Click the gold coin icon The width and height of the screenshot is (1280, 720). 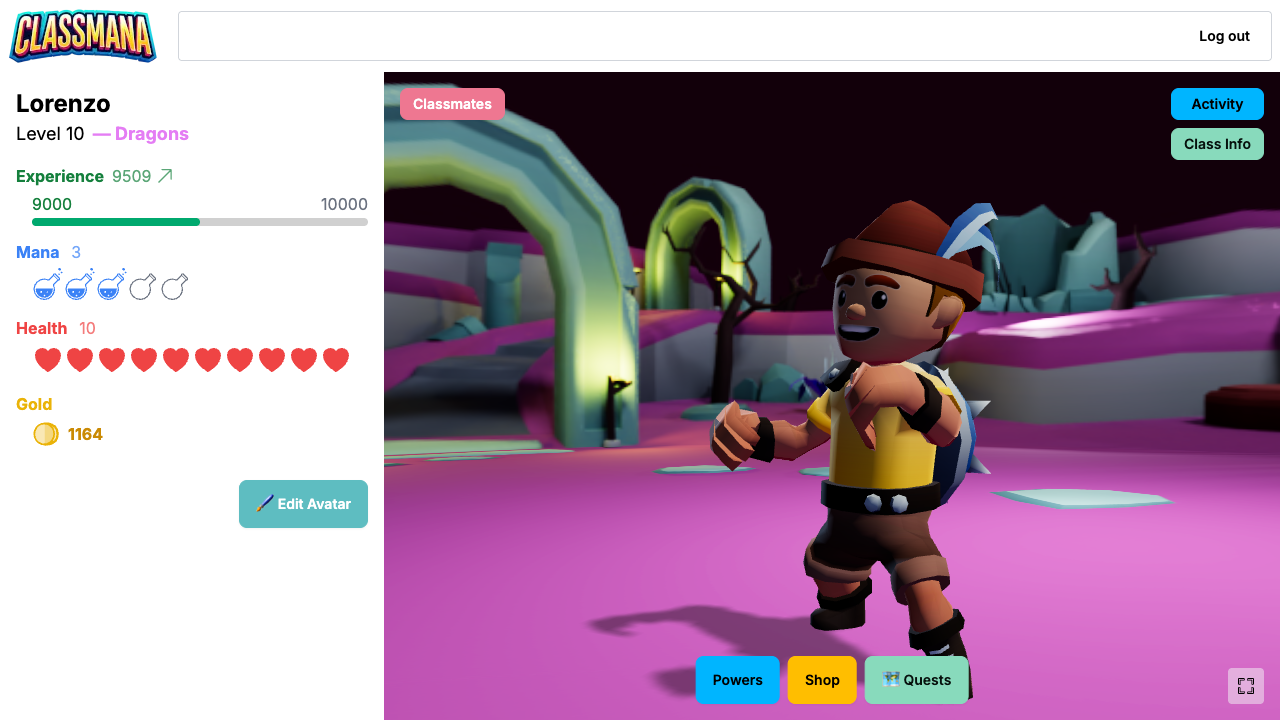tap(46, 434)
